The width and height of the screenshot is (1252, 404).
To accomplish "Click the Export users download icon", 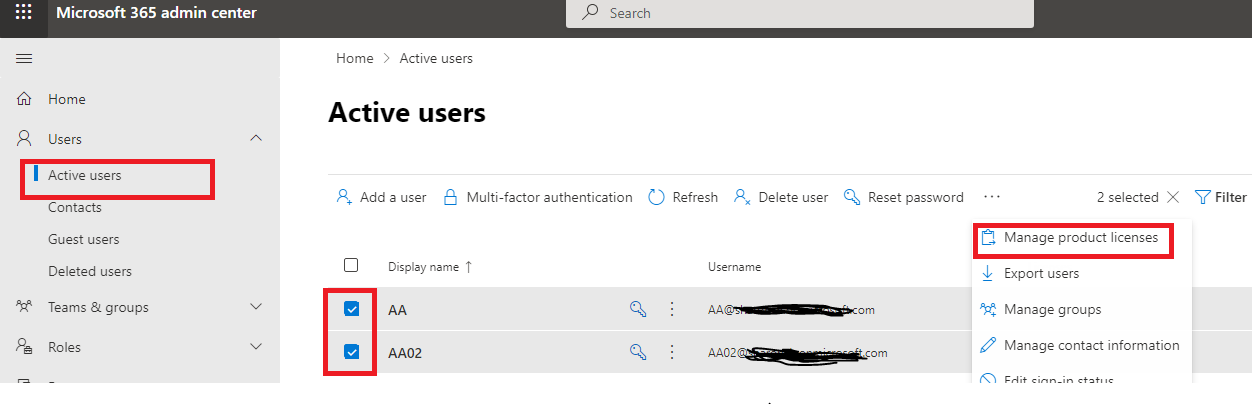I will 988,273.
